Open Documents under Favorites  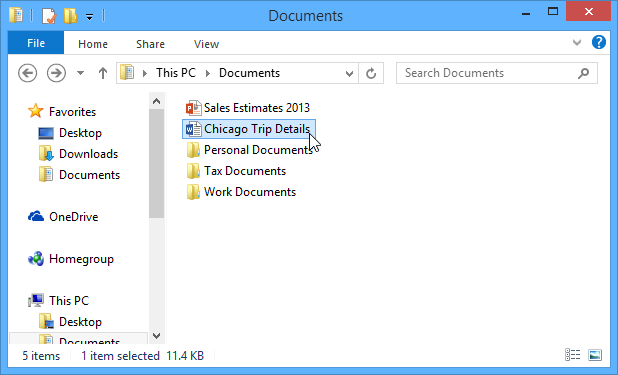(89, 175)
